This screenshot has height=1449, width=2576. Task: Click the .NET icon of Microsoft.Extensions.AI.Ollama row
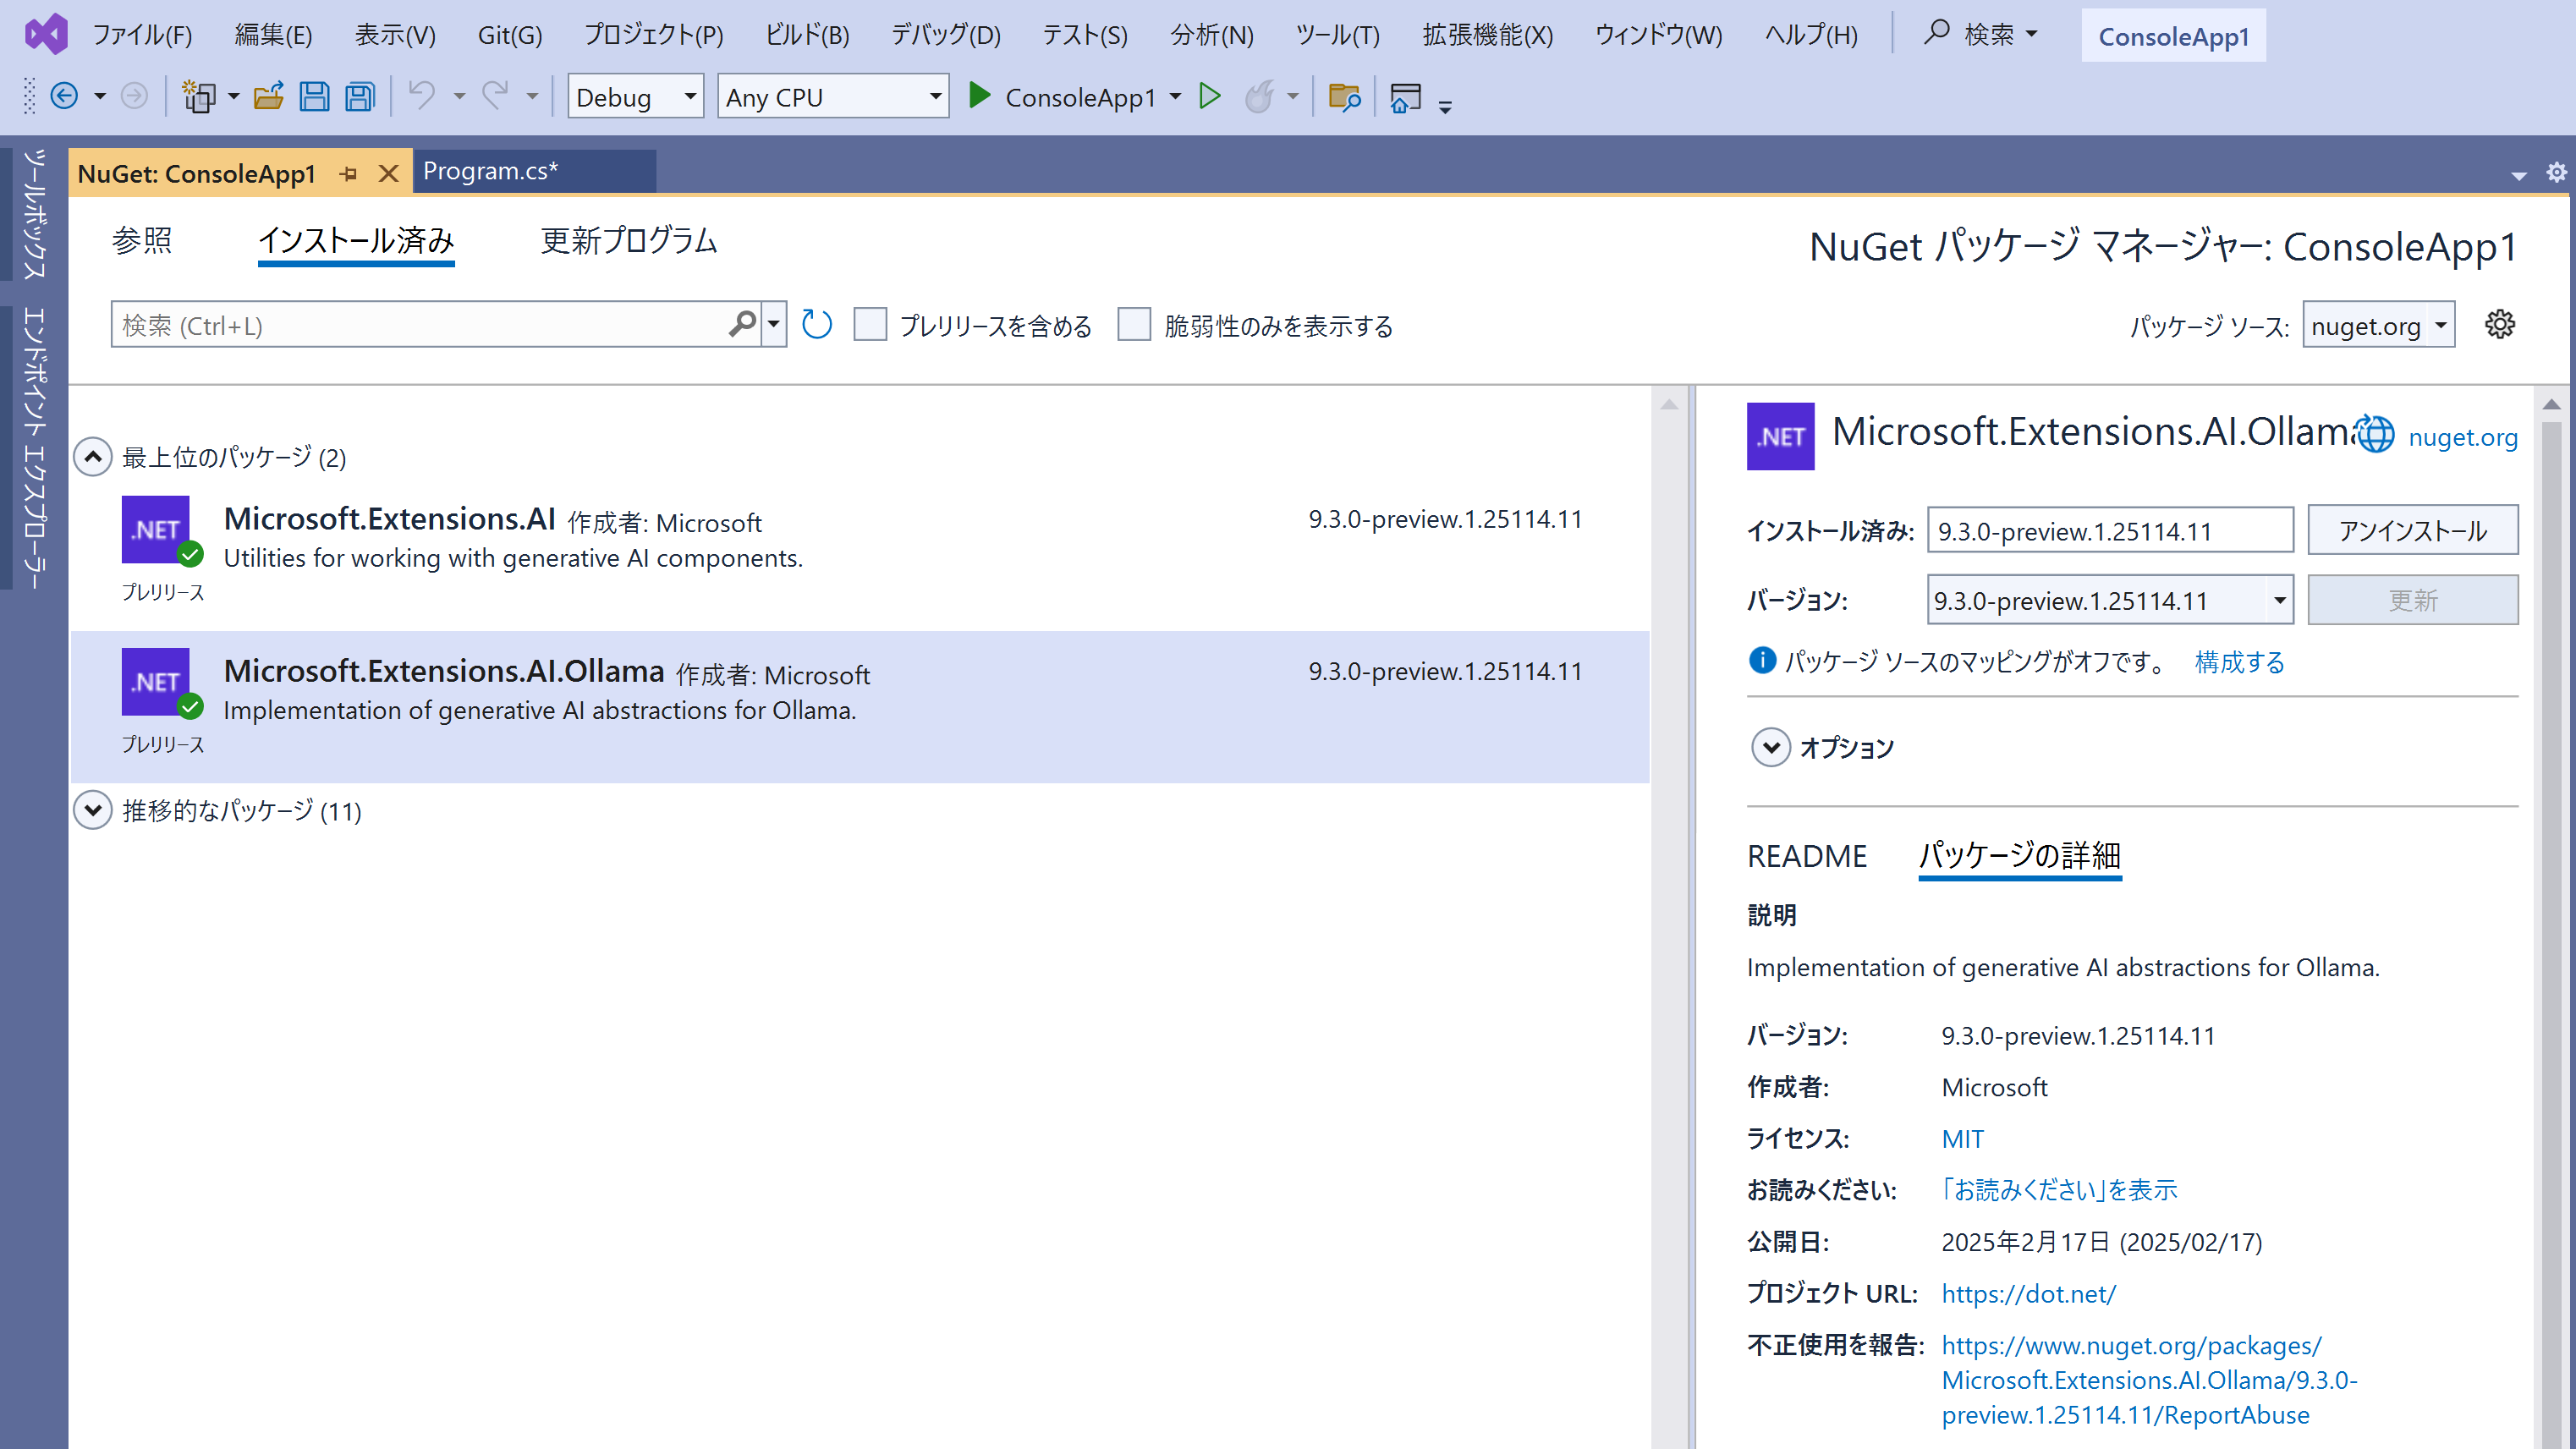click(156, 682)
